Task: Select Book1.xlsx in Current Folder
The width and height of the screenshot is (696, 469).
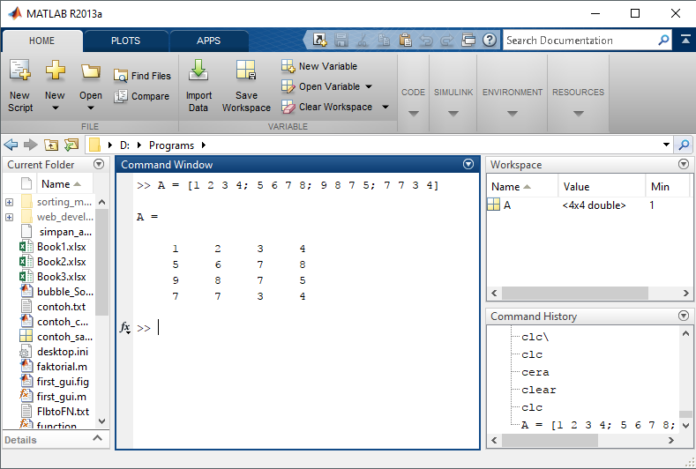Action: (60, 246)
